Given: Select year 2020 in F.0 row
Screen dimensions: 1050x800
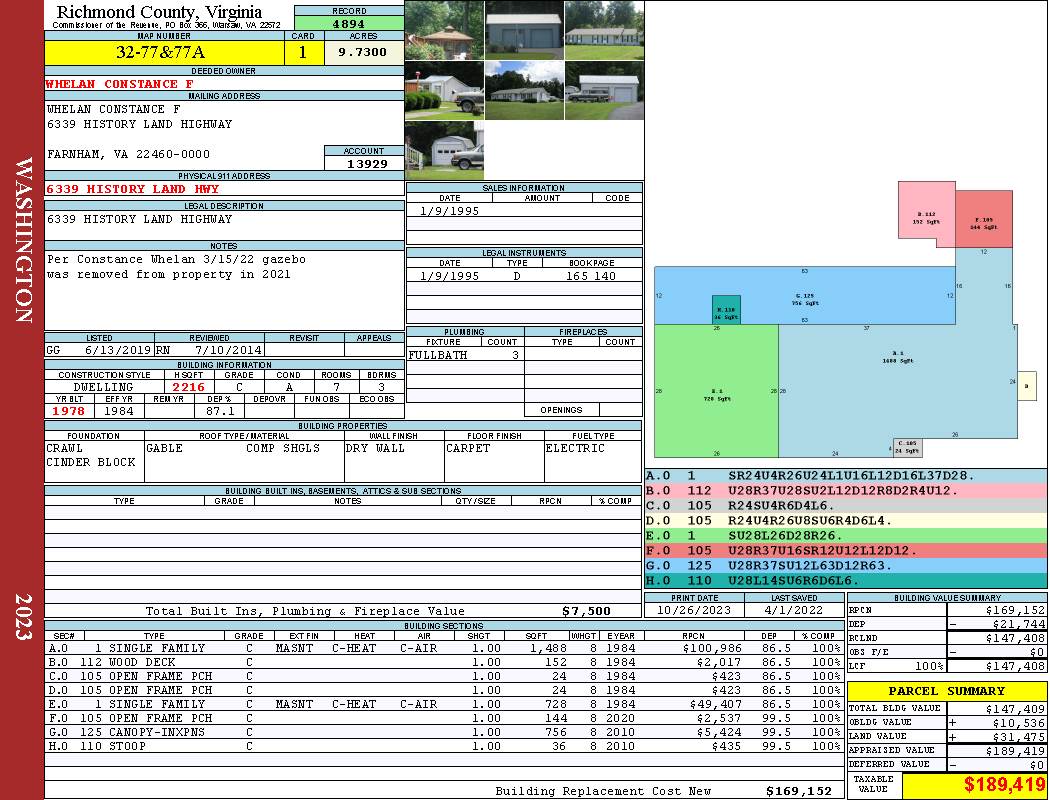Looking at the screenshot, I should tap(621, 718).
